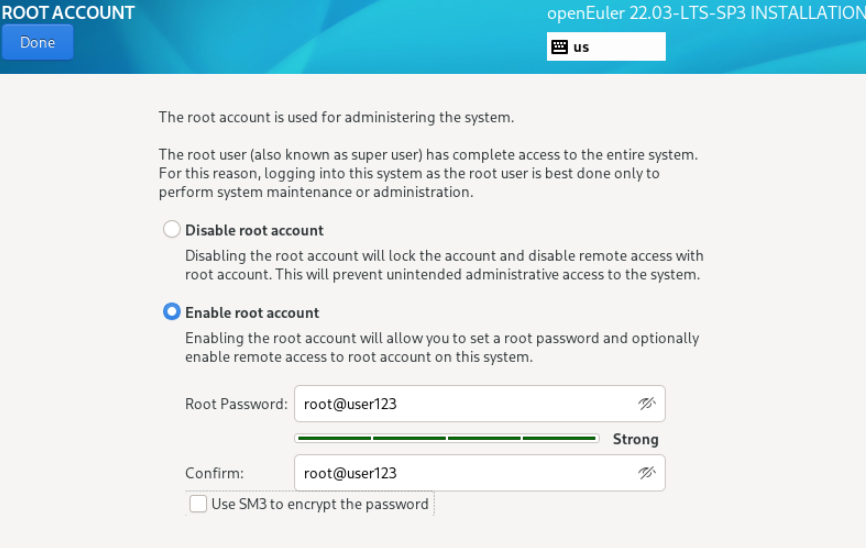The width and height of the screenshot is (867, 548).
Task: Select the Disable root account radio button
Action: click(x=172, y=230)
